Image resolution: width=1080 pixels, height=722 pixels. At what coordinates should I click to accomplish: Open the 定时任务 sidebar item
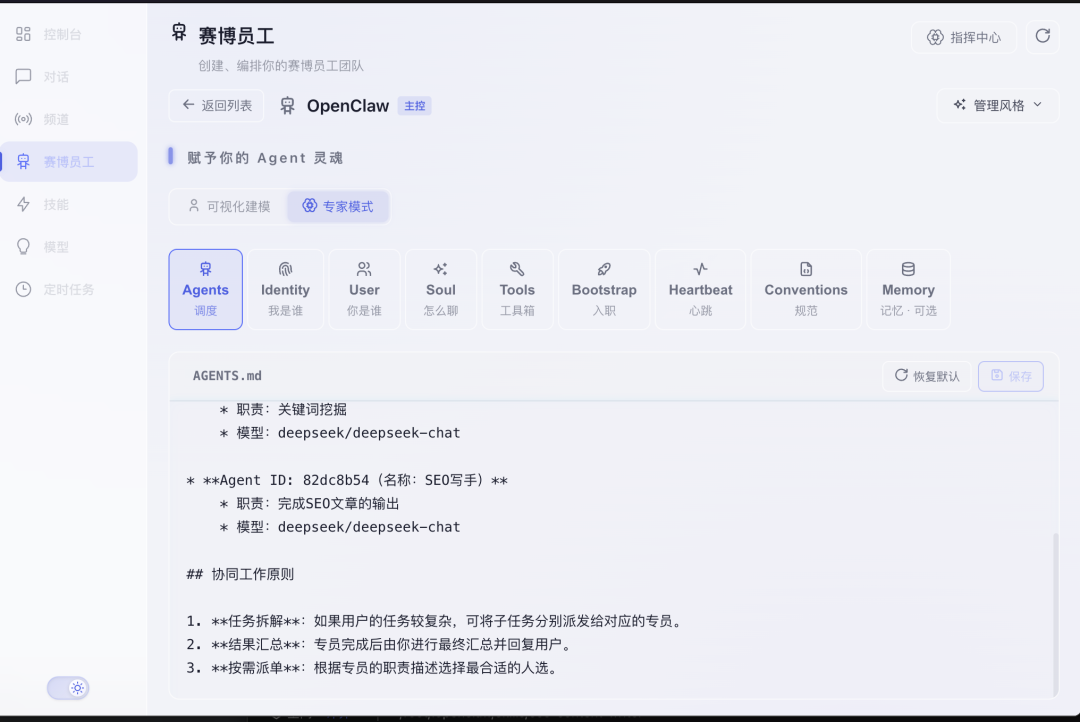tap(69, 289)
